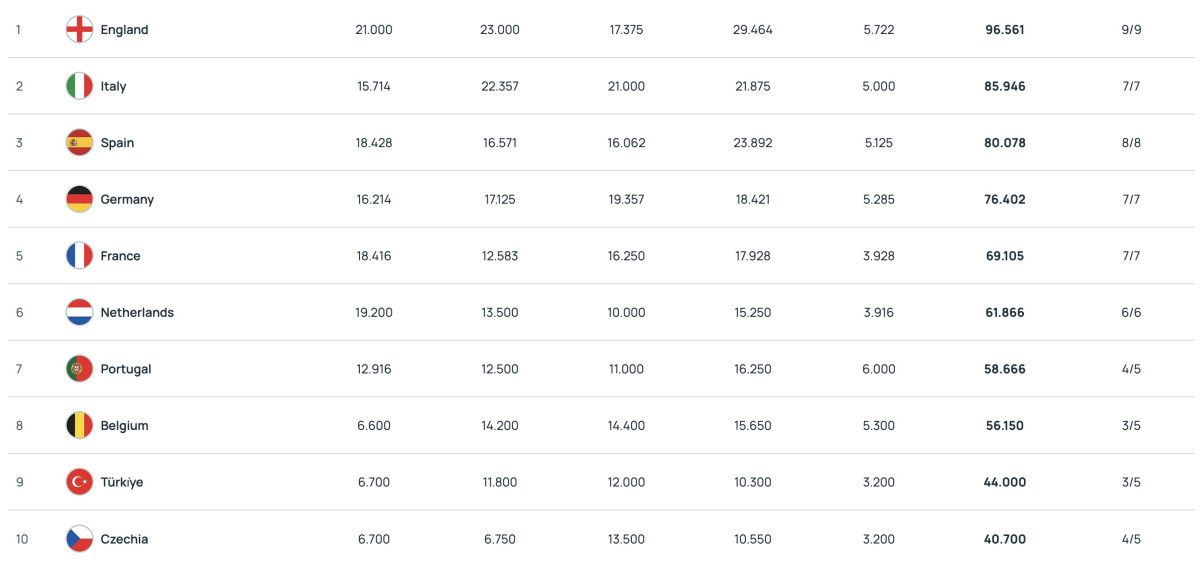The height and width of the screenshot is (578, 1200).
Task: Open the England country link
Action: point(124,30)
